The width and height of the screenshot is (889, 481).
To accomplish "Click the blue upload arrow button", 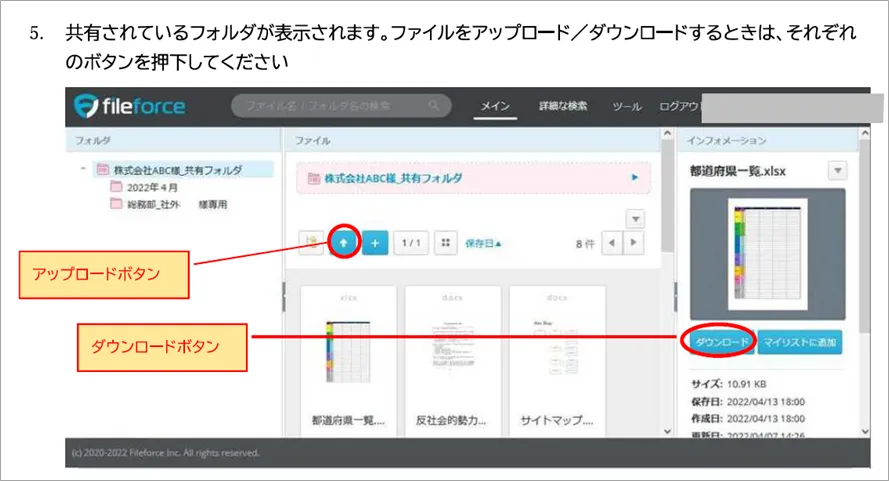I will click(x=344, y=243).
